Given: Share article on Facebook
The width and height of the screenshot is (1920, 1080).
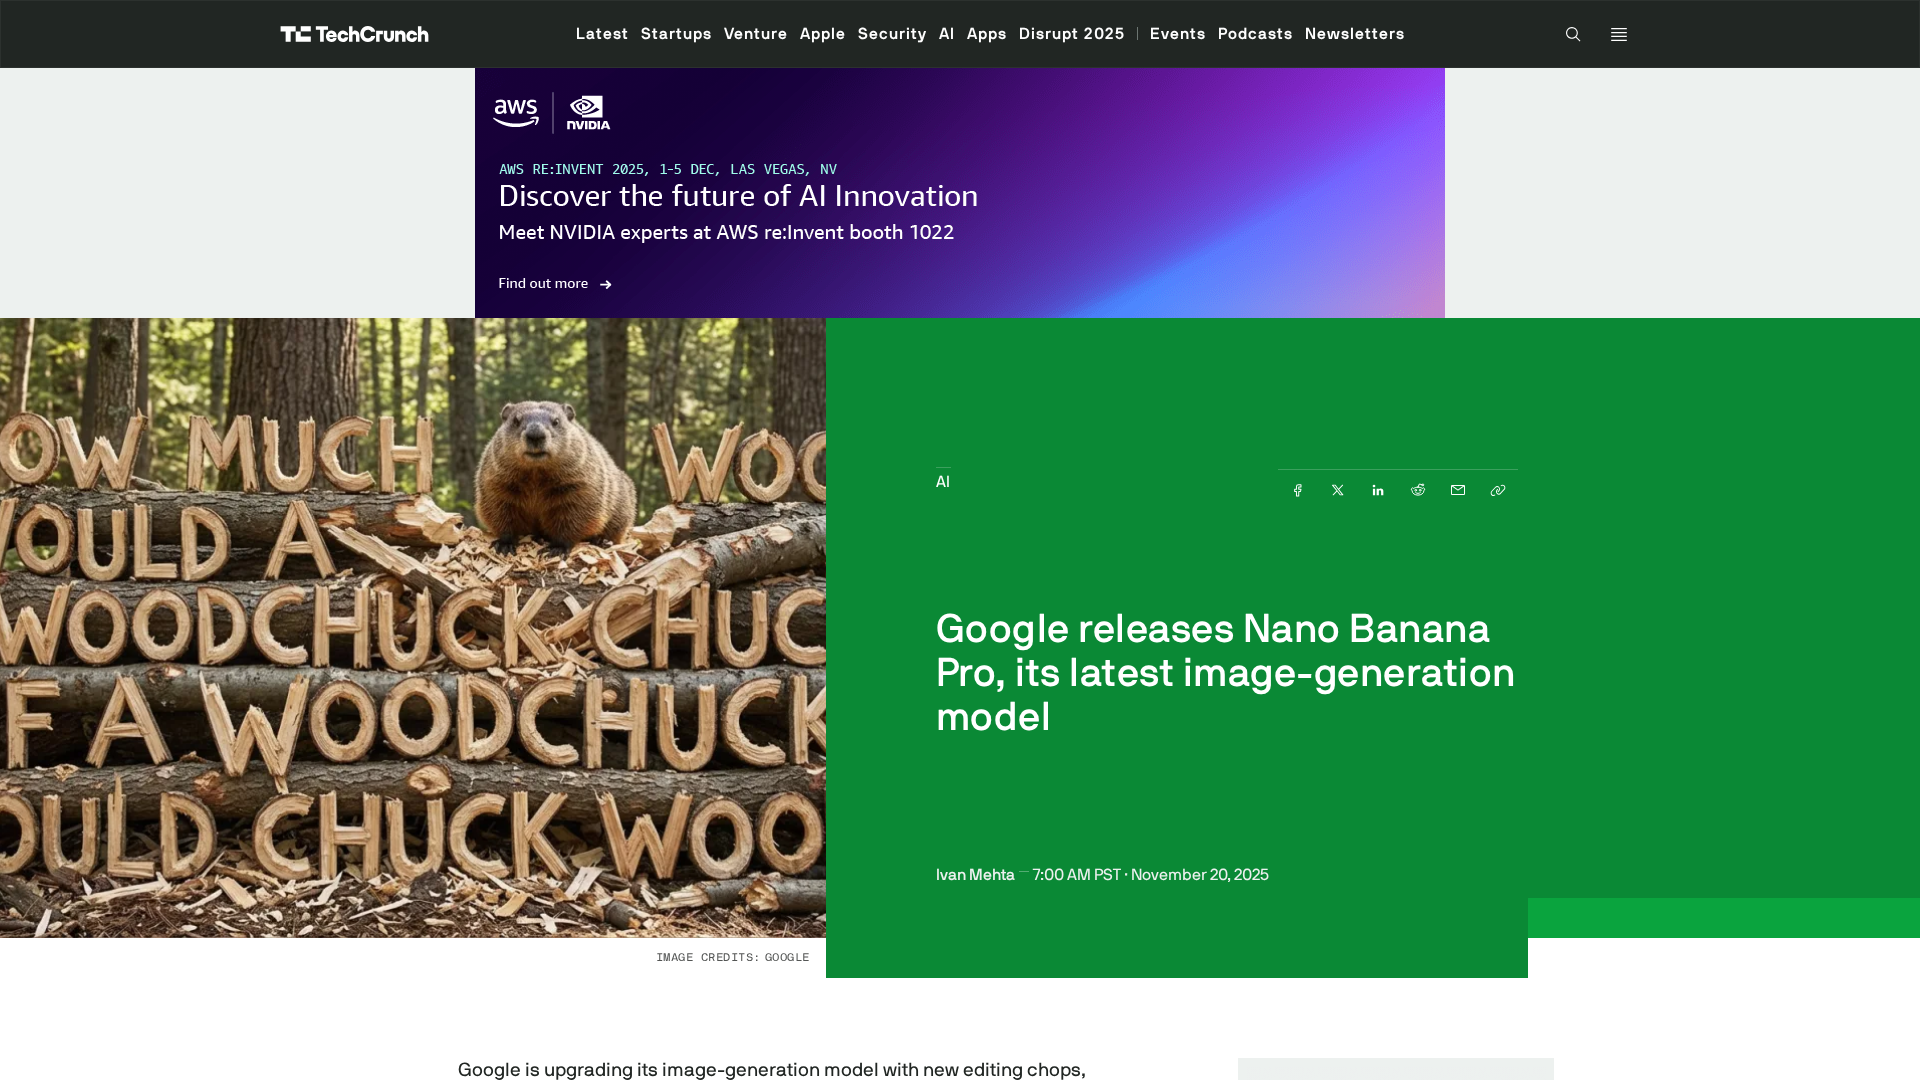Looking at the screenshot, I should click(x=1298, y=490).
